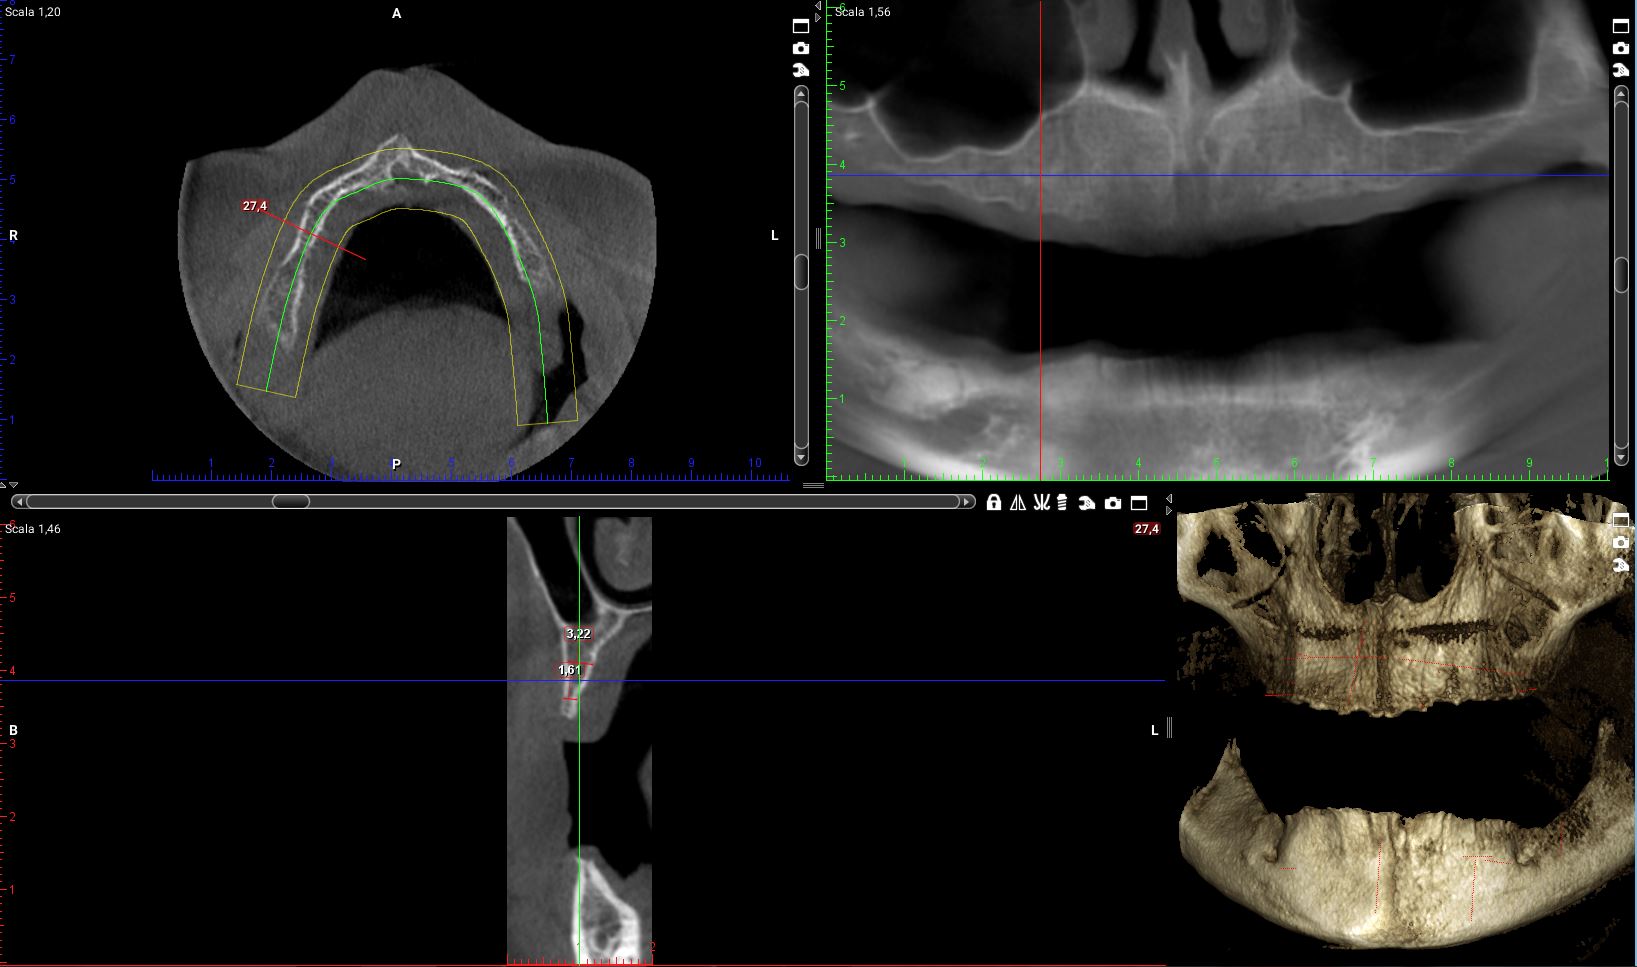Click the axial view slice slider thumb
The height and width of the screenshot is (967, 1637).
point(801,272)
